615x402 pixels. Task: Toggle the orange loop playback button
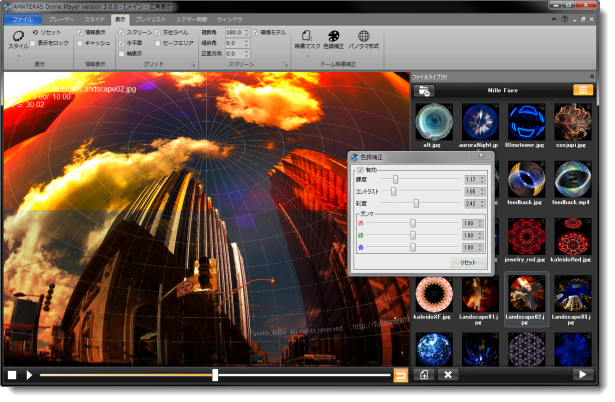click(x=400, y=375)
